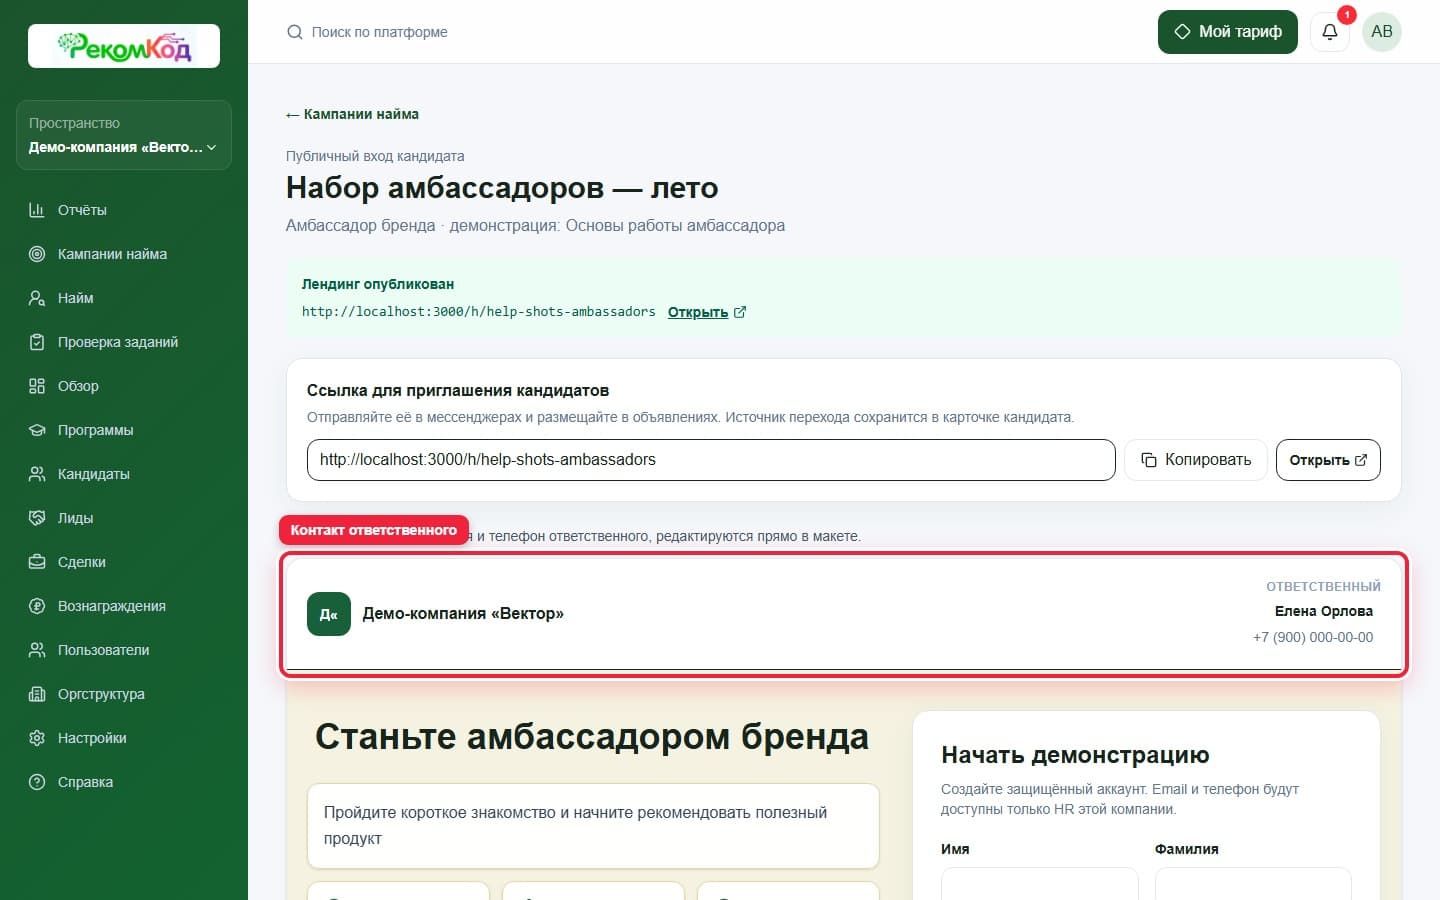1440x900 pixels.
Task: Click the Вознаграждения coin icon
Action: coord(37,606)
